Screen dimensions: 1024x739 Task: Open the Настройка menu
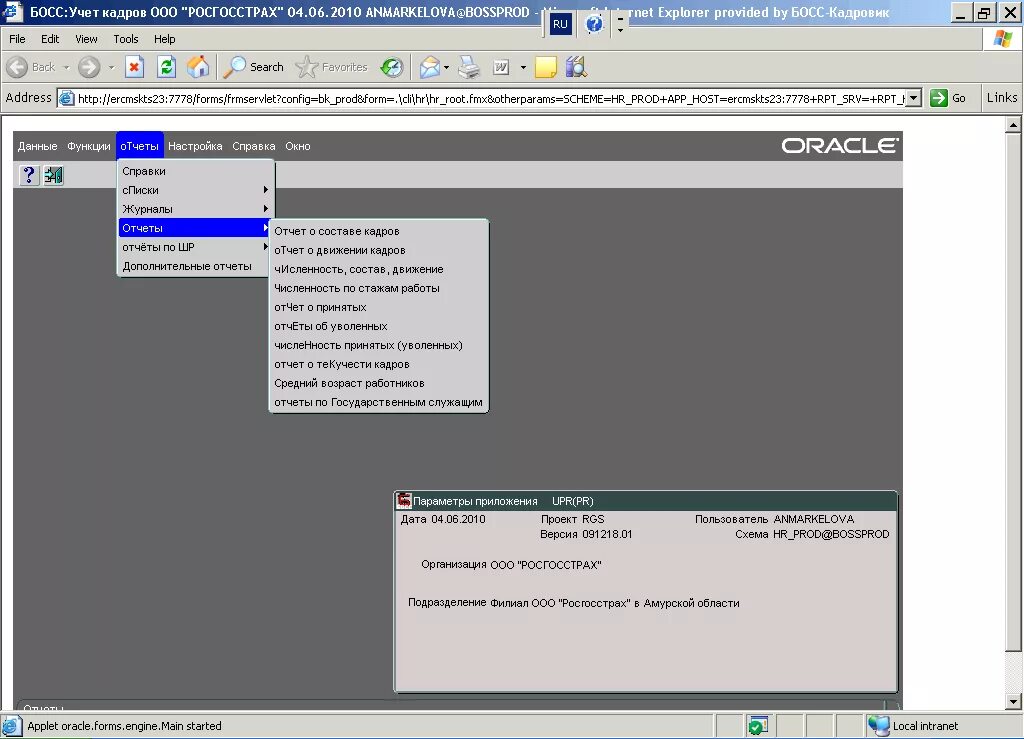195,146
